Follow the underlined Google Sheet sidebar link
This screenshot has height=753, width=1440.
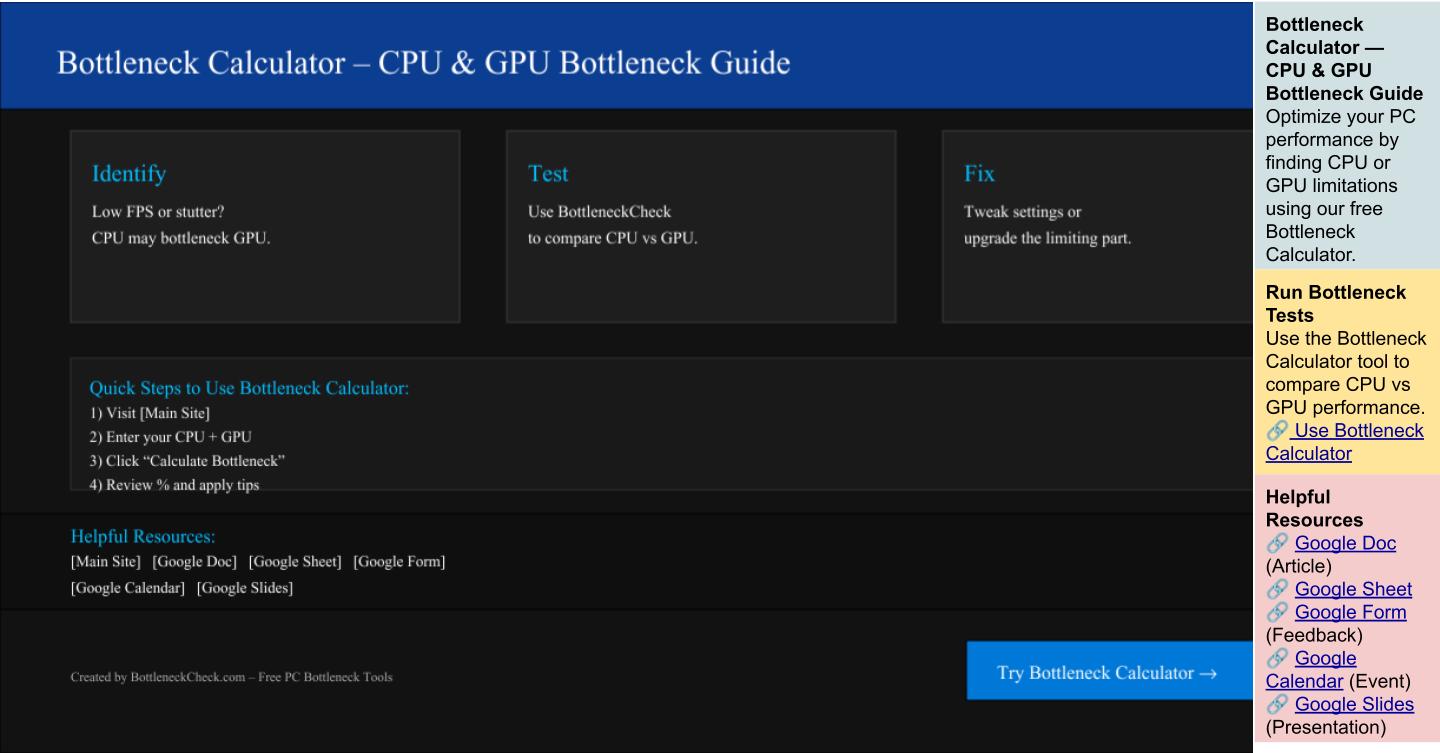click(1353, 590)
